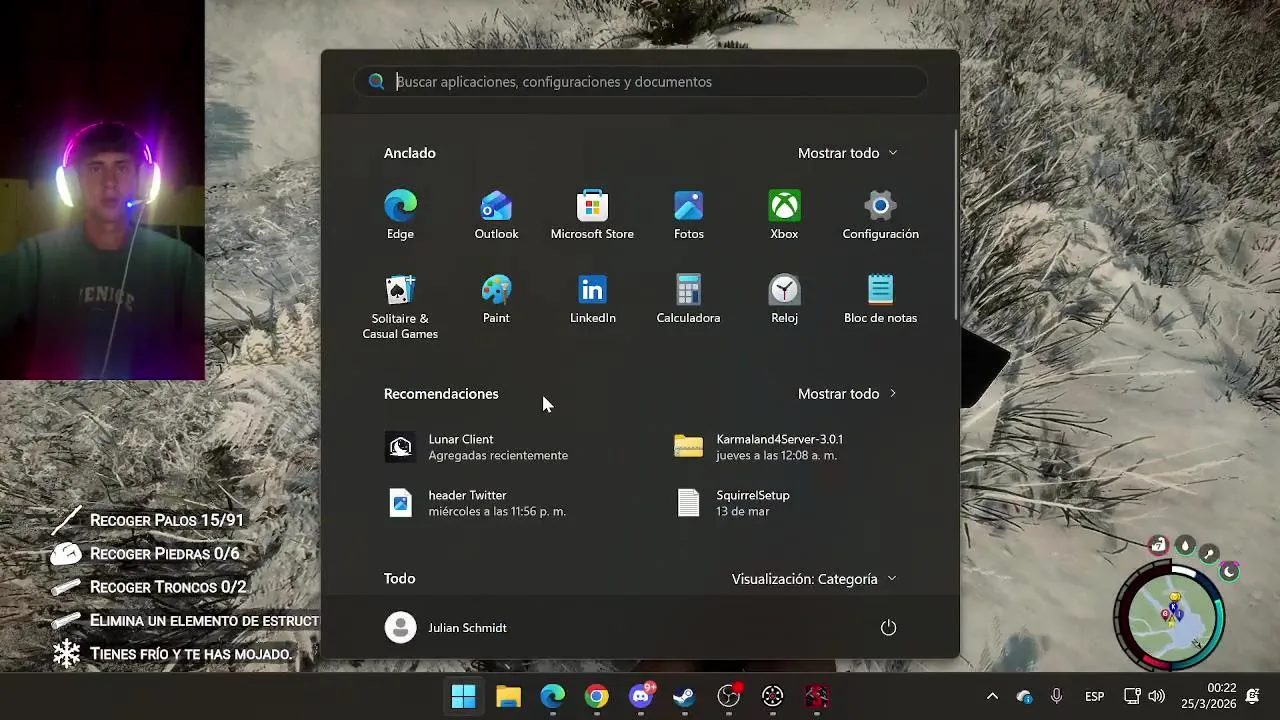This screenshot has width=1280, height=720.
Task: Launch the Xbox app
Action: coord(784,215)
